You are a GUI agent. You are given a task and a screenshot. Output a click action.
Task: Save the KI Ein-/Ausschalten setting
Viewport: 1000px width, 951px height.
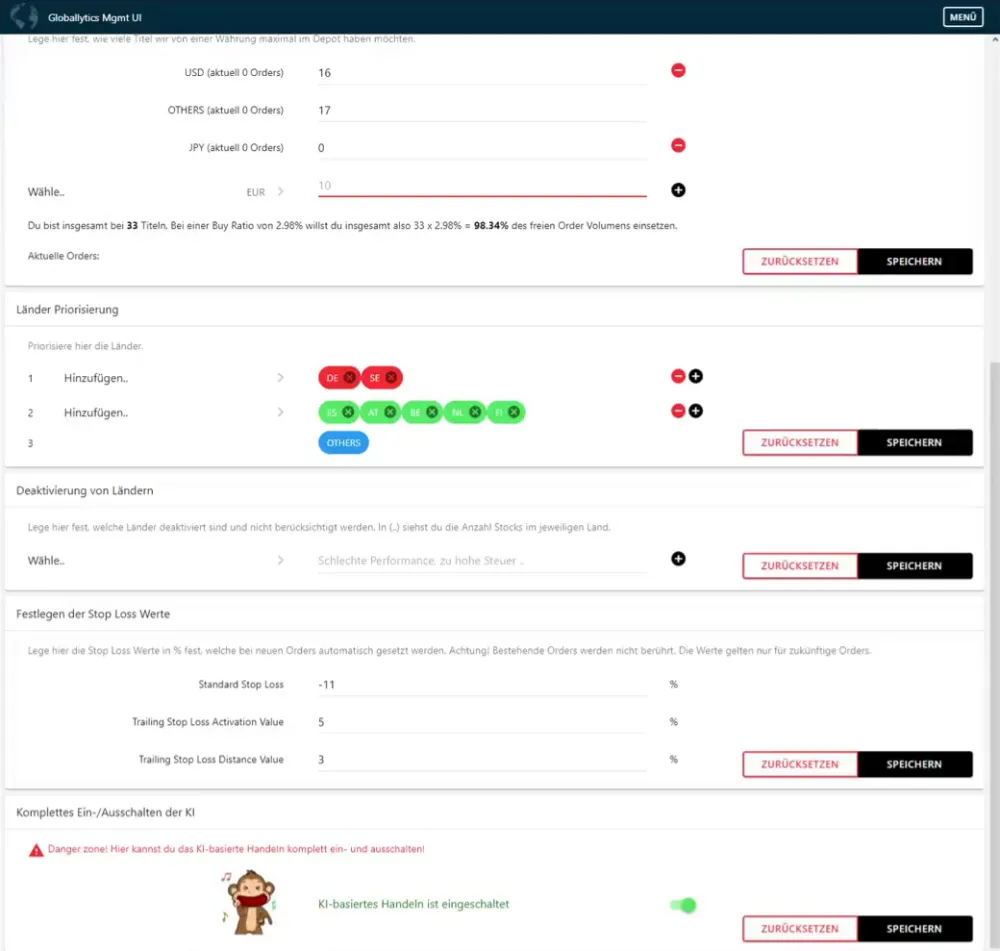915,929
